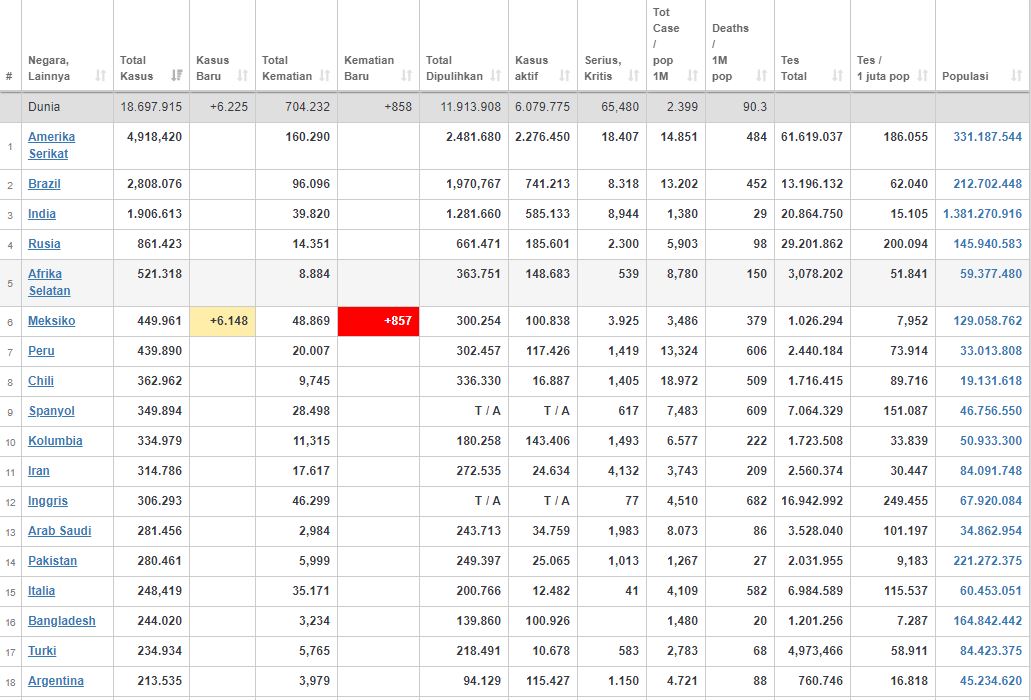
Task: Click Spanyol population 46.756.550
Action: (x=991, y=411)
